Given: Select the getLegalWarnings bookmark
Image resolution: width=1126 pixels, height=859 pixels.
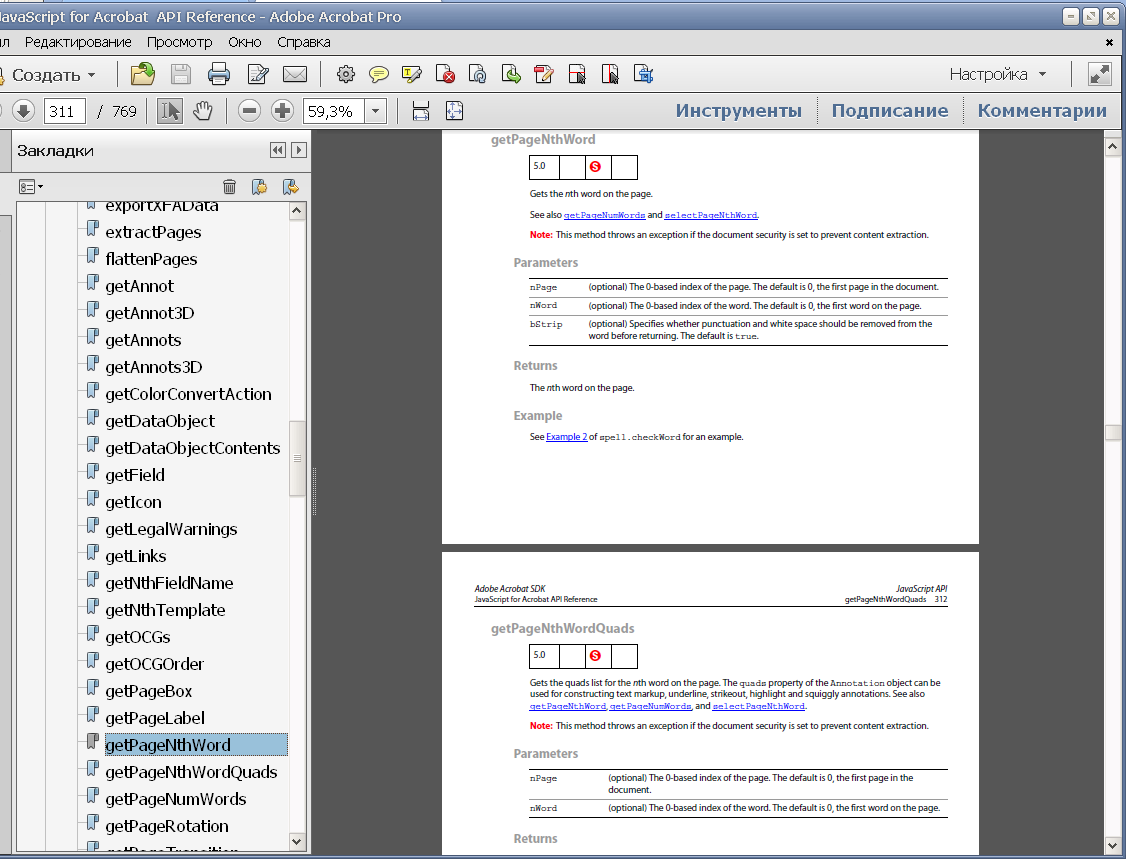Looking at the screenshot, I should pyautogui.click(x=171, y=529).
